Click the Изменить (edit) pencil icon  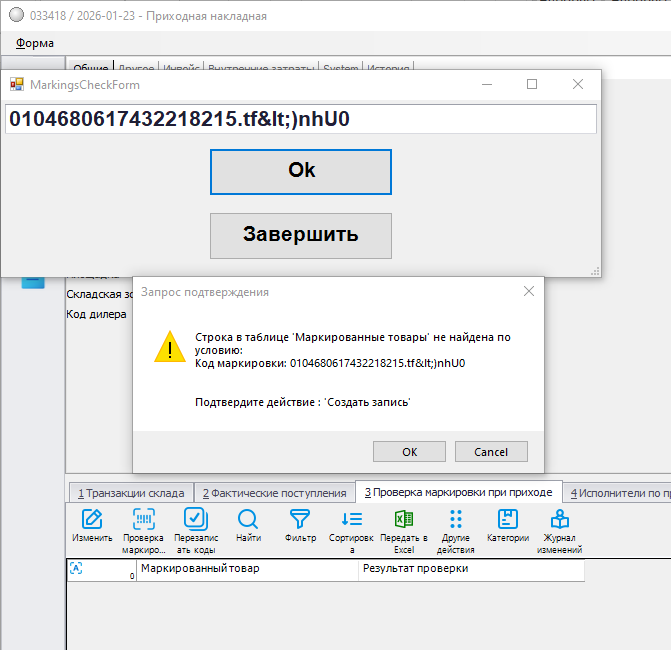[92, 519]
